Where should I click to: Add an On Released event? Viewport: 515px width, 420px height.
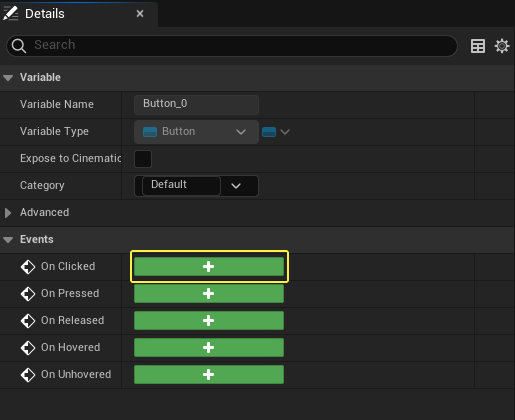pyautogui.click(x=209, y=320)
